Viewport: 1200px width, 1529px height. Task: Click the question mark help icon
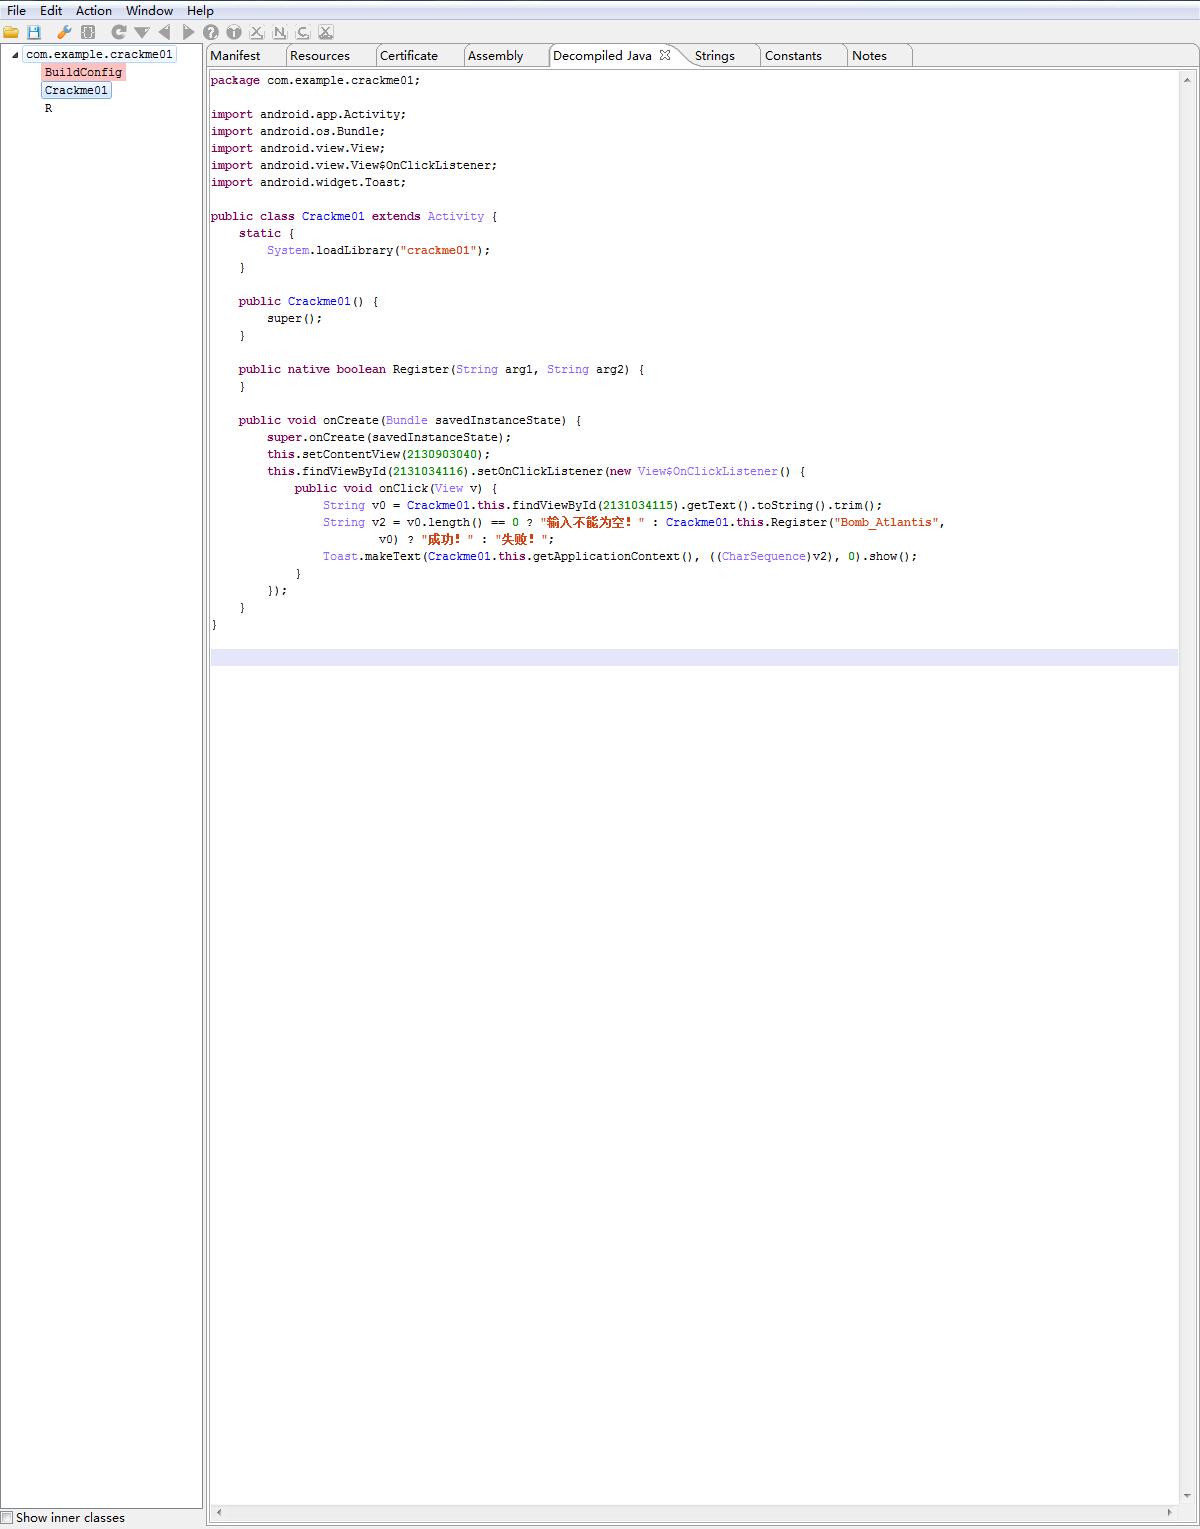tap(211, 33)
